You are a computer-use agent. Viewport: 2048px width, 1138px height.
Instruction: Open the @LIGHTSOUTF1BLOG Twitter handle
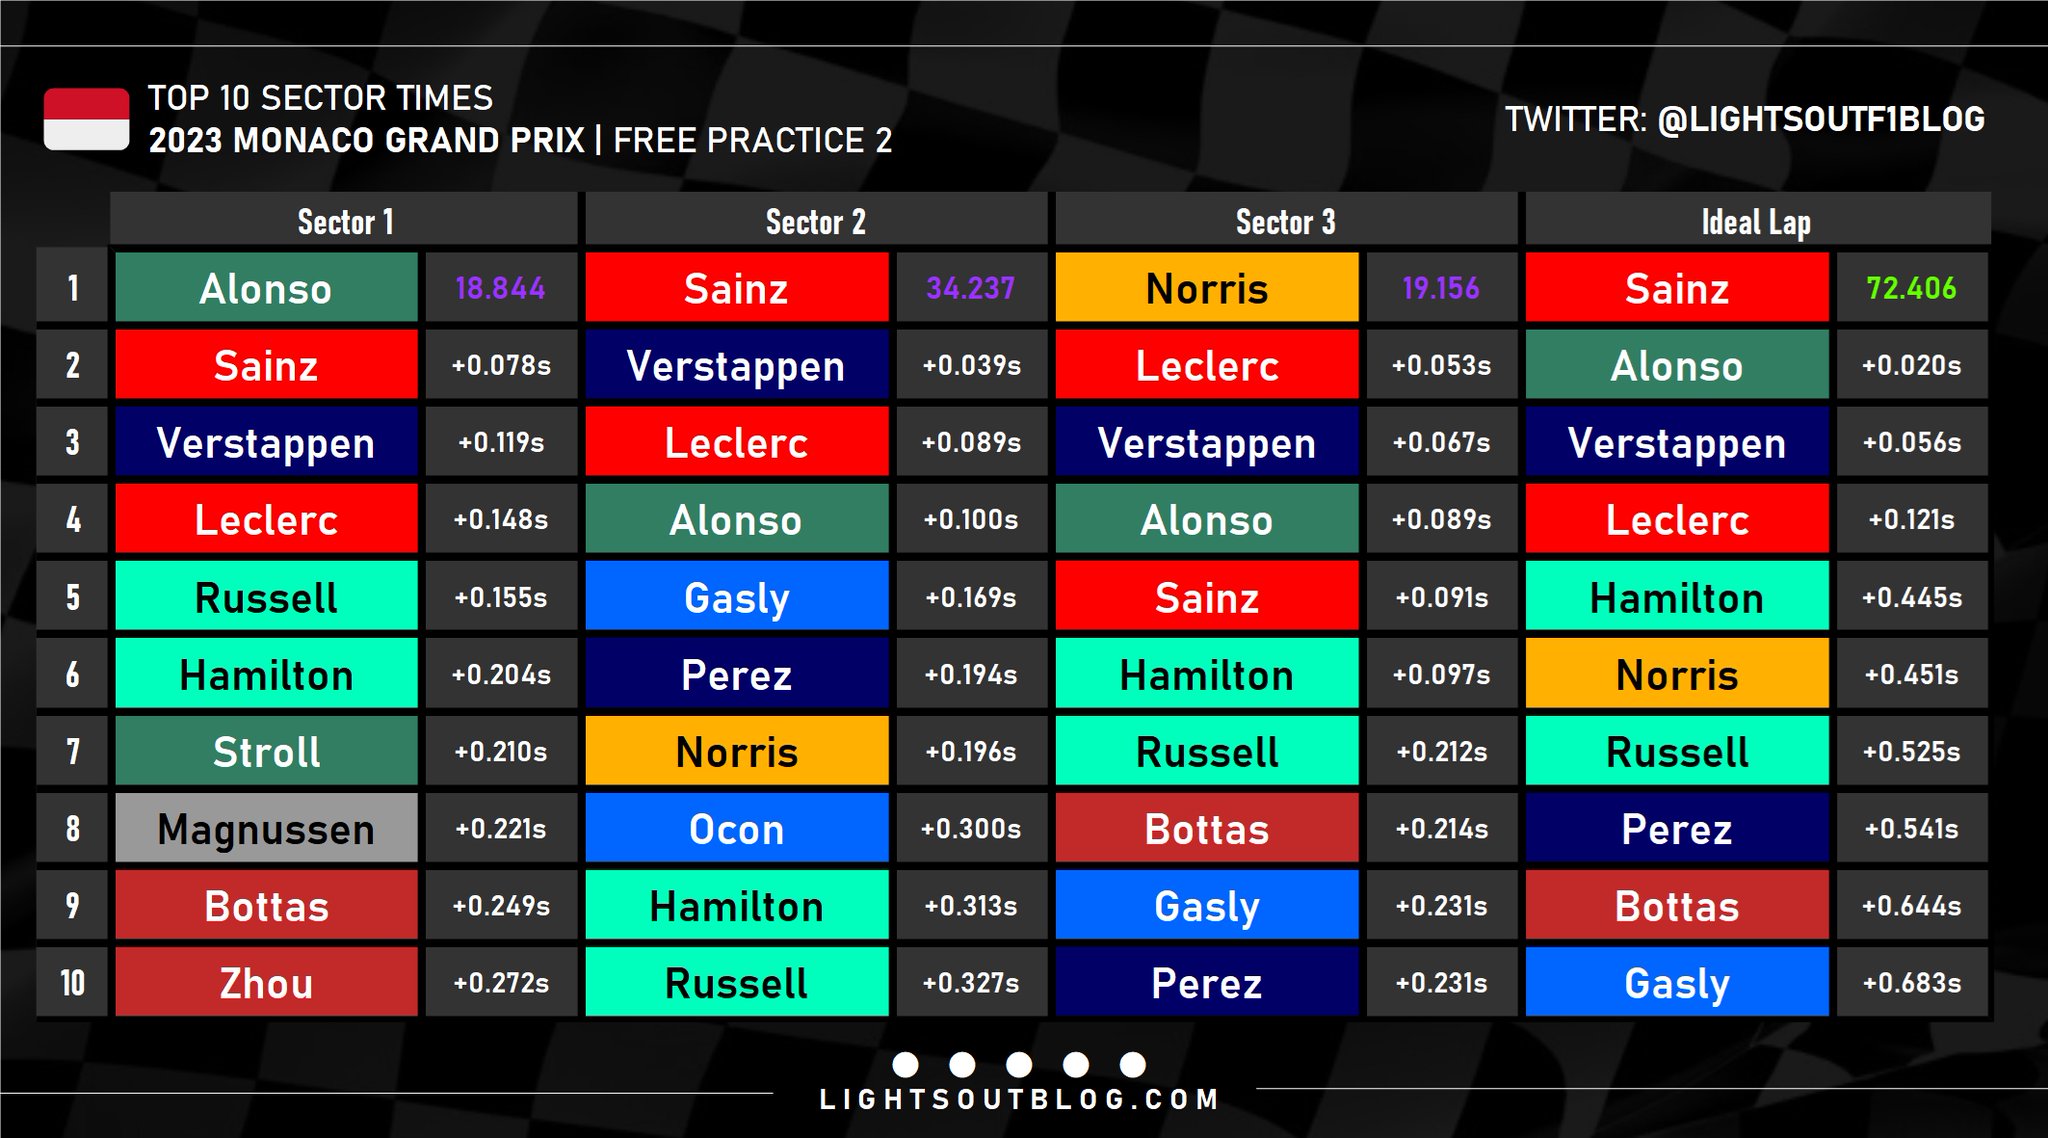click(1820, 119)
